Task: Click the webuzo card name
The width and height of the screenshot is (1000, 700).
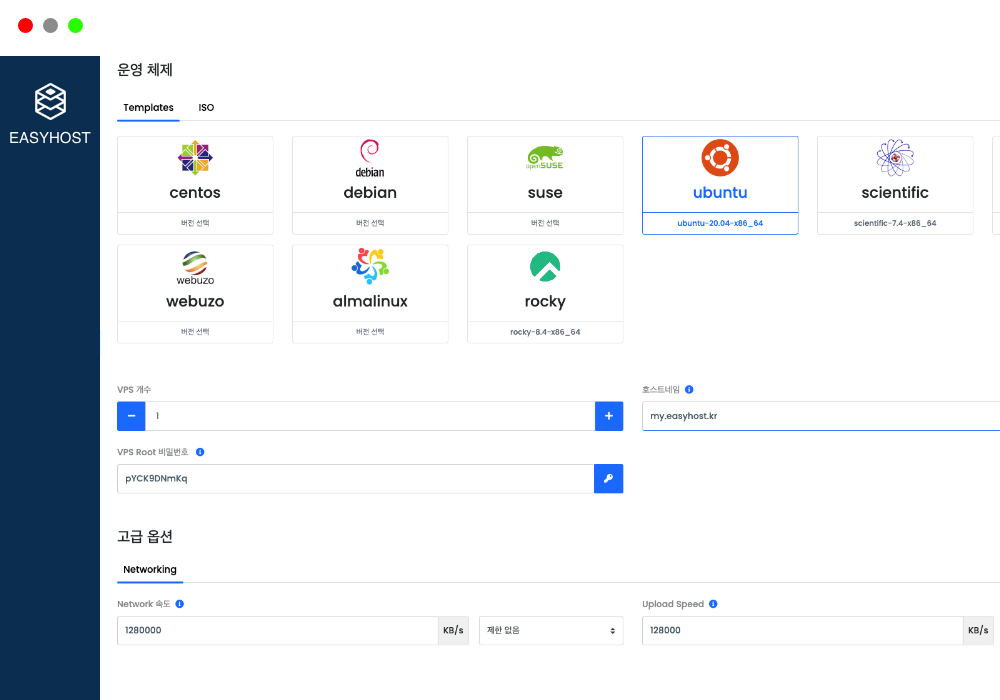Action: coord(195,302)
